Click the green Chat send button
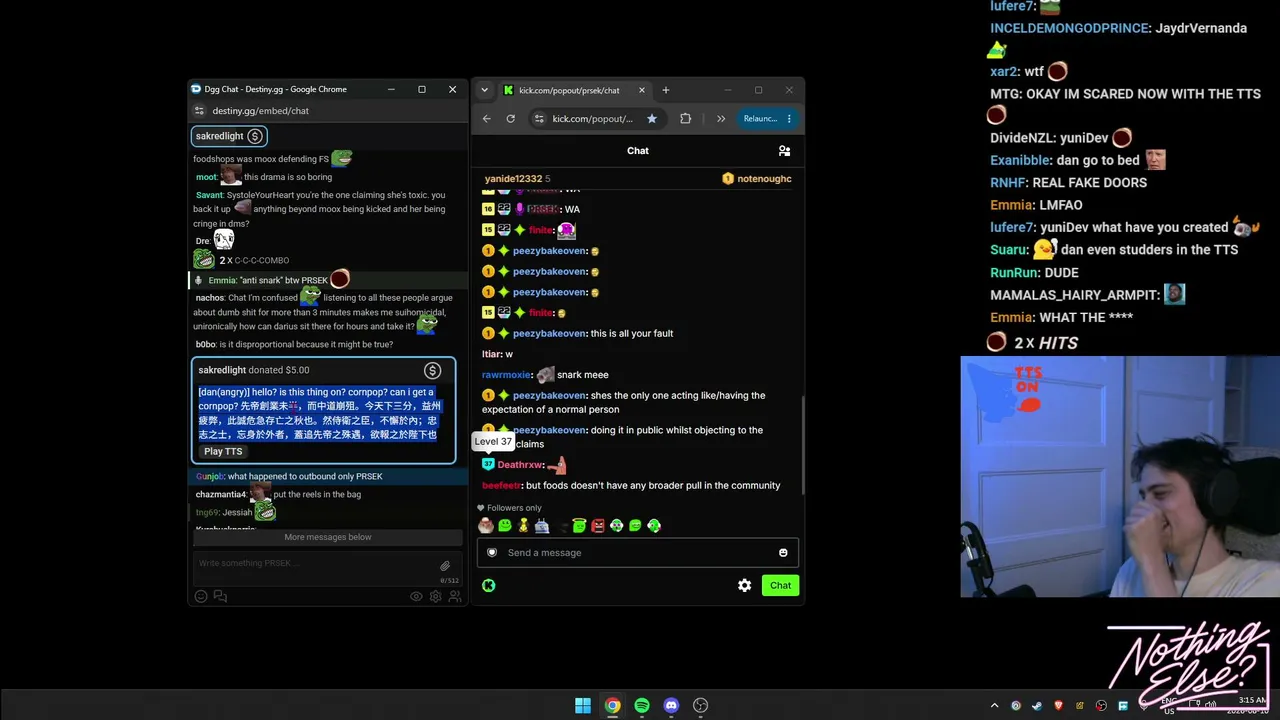The image size is (1280, 720). (x=780, y=585)
